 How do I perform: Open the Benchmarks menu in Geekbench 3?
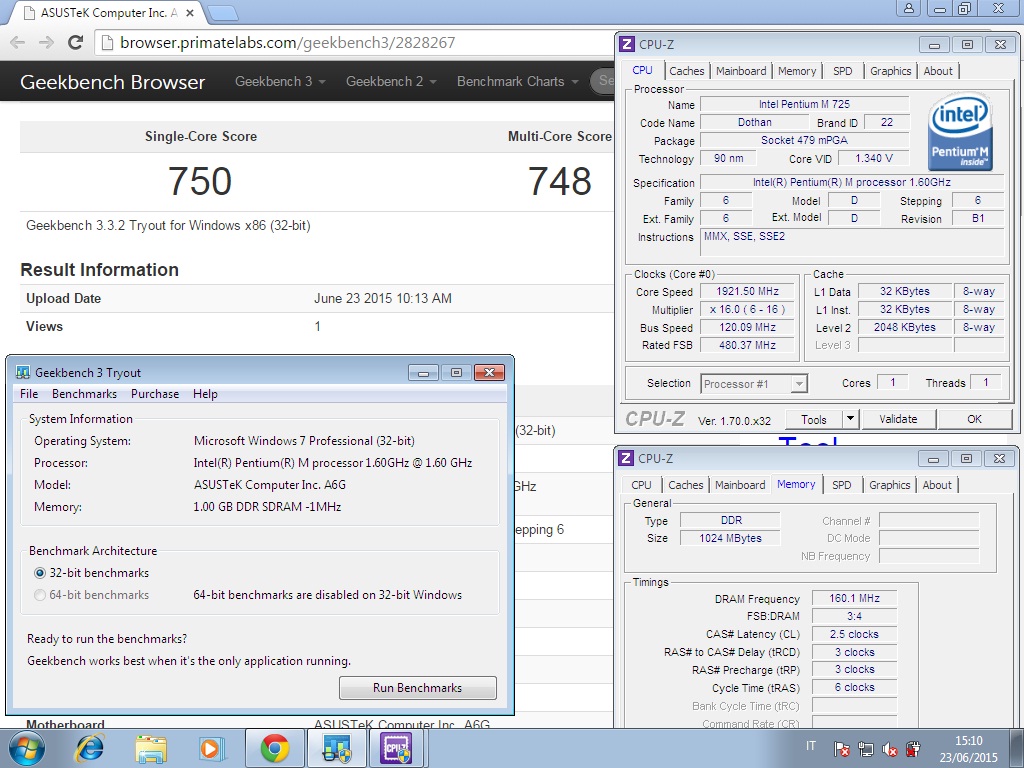tap(84, 394)
